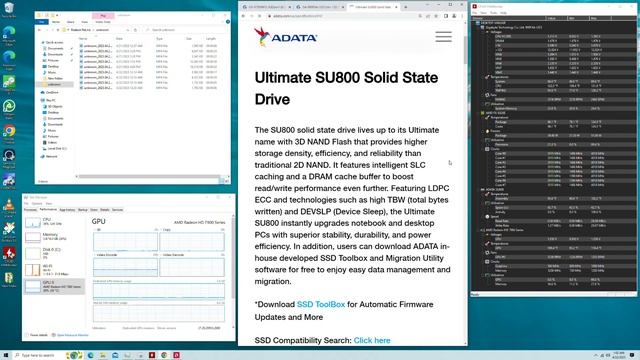Select Quick access in File Explorer

click(54, 42)
